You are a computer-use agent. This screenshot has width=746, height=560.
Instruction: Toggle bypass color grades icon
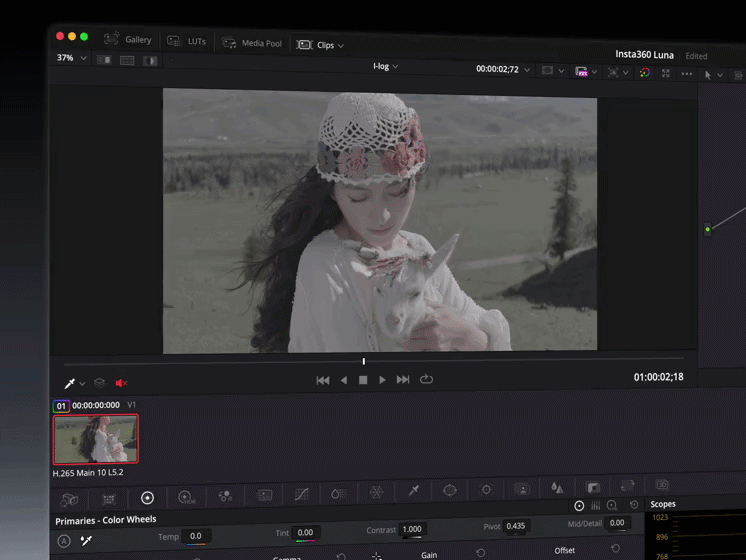645,73
